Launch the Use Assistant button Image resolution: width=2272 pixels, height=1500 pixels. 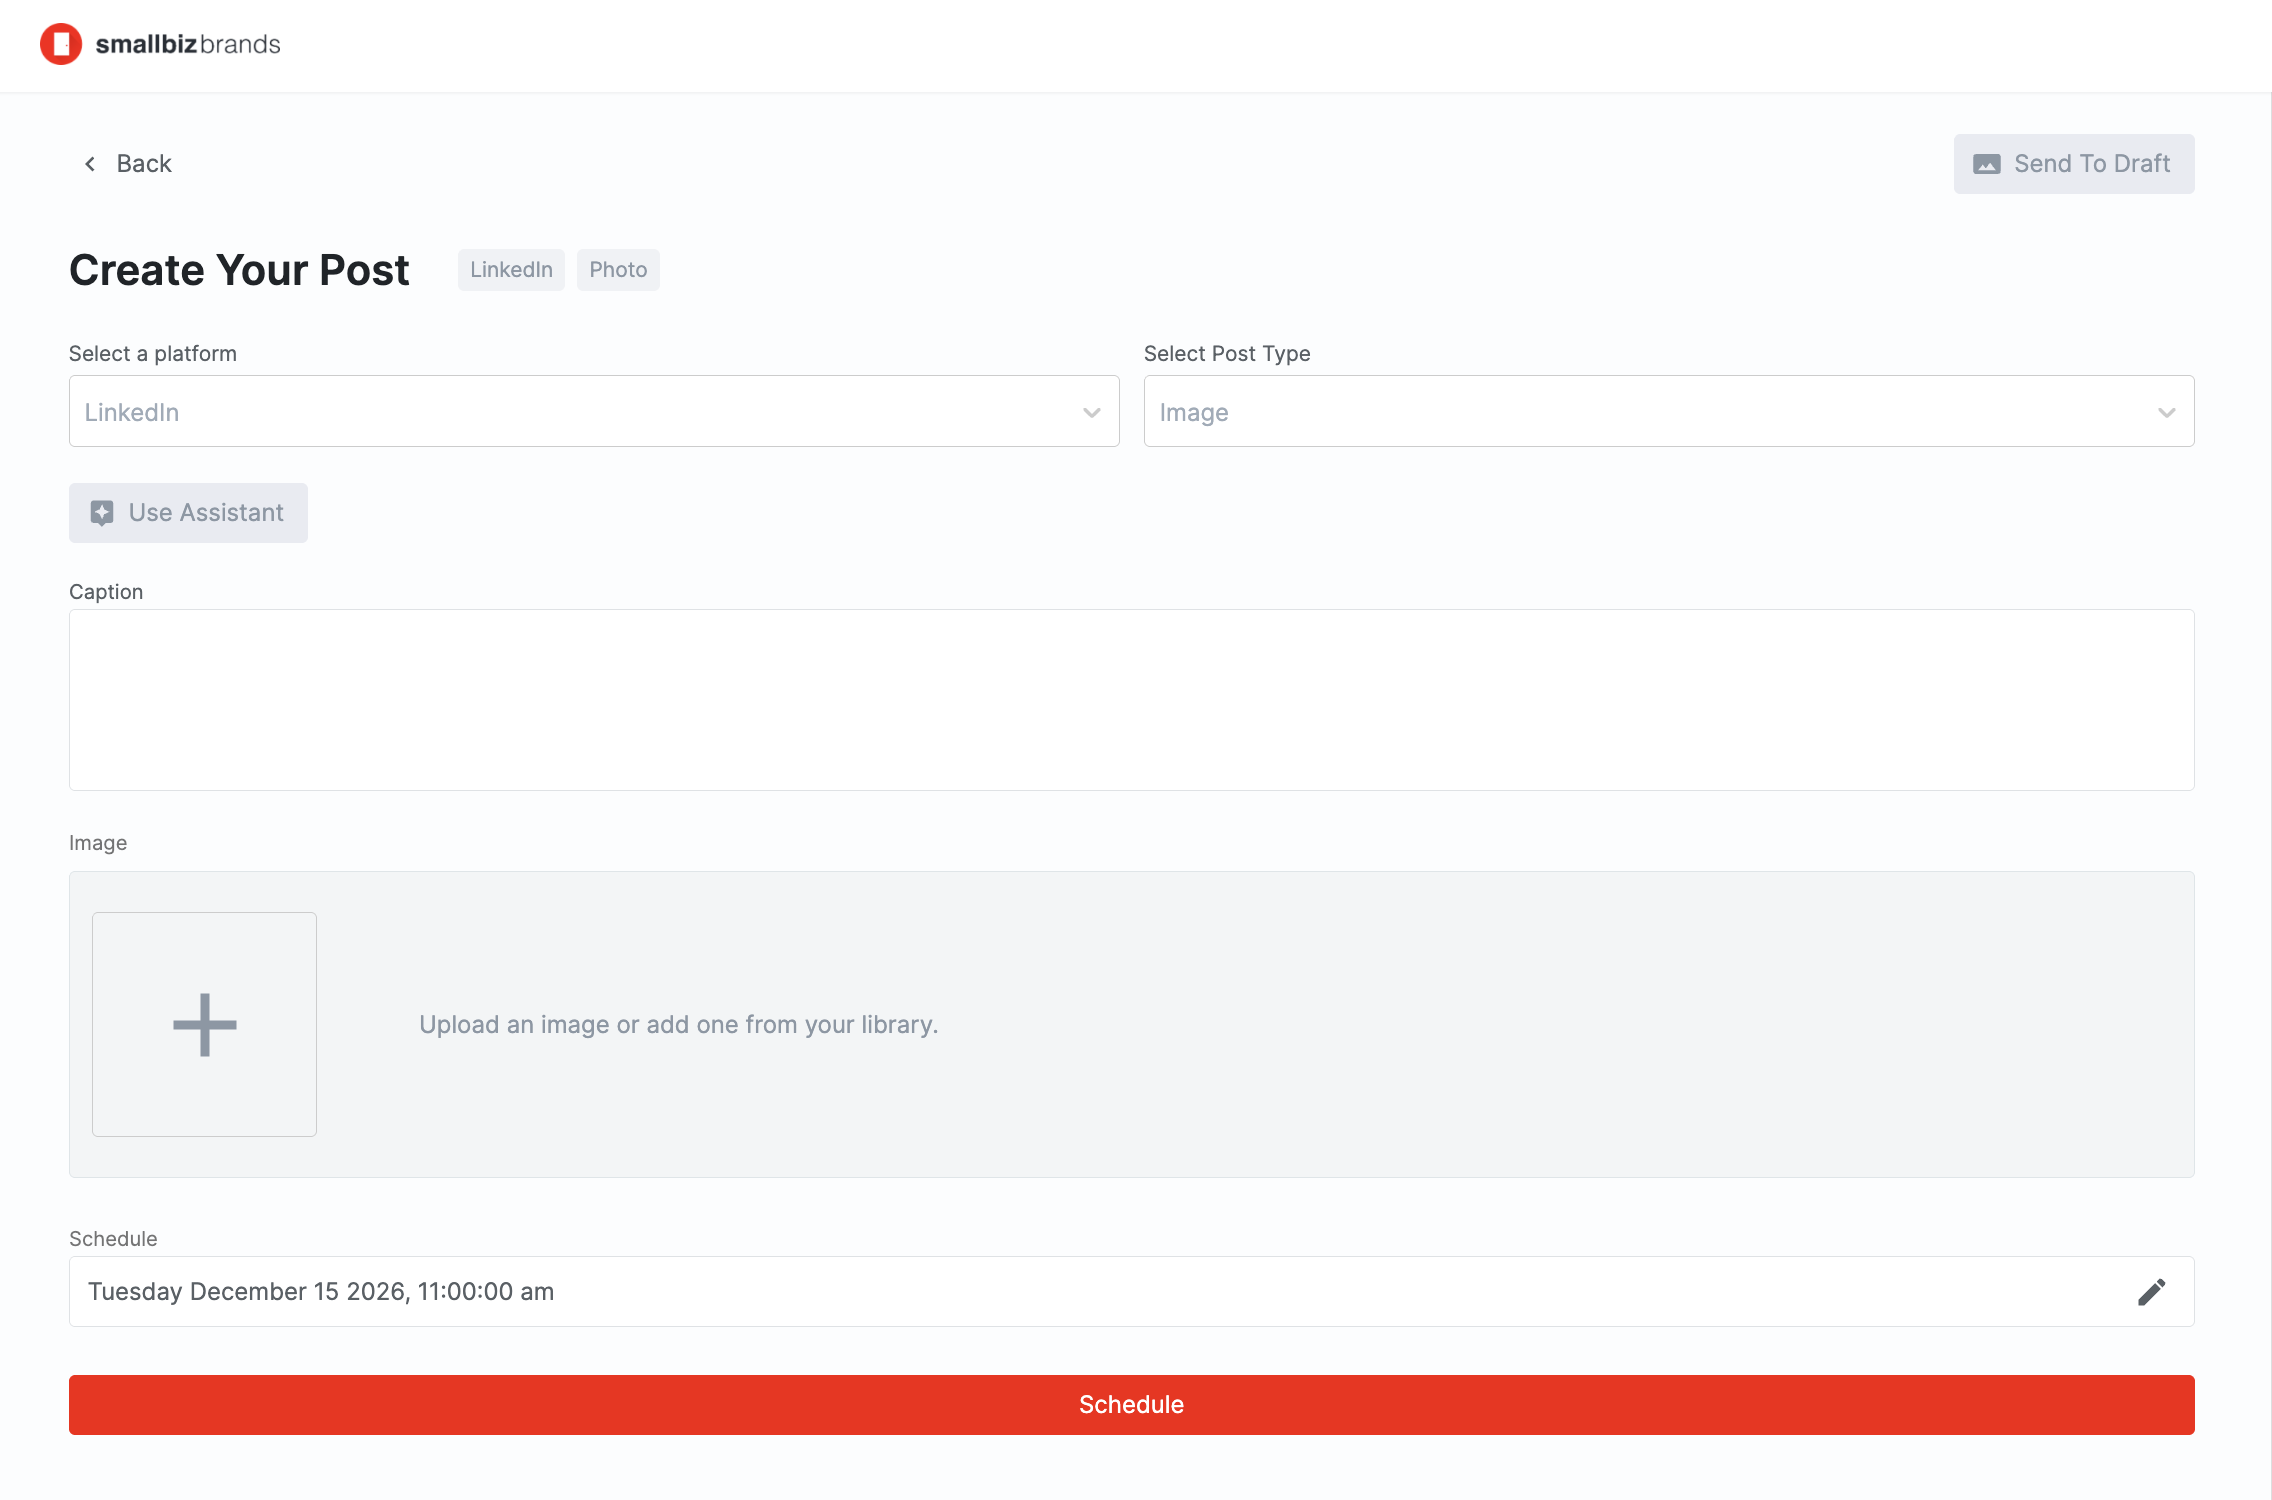coord(188,513)
